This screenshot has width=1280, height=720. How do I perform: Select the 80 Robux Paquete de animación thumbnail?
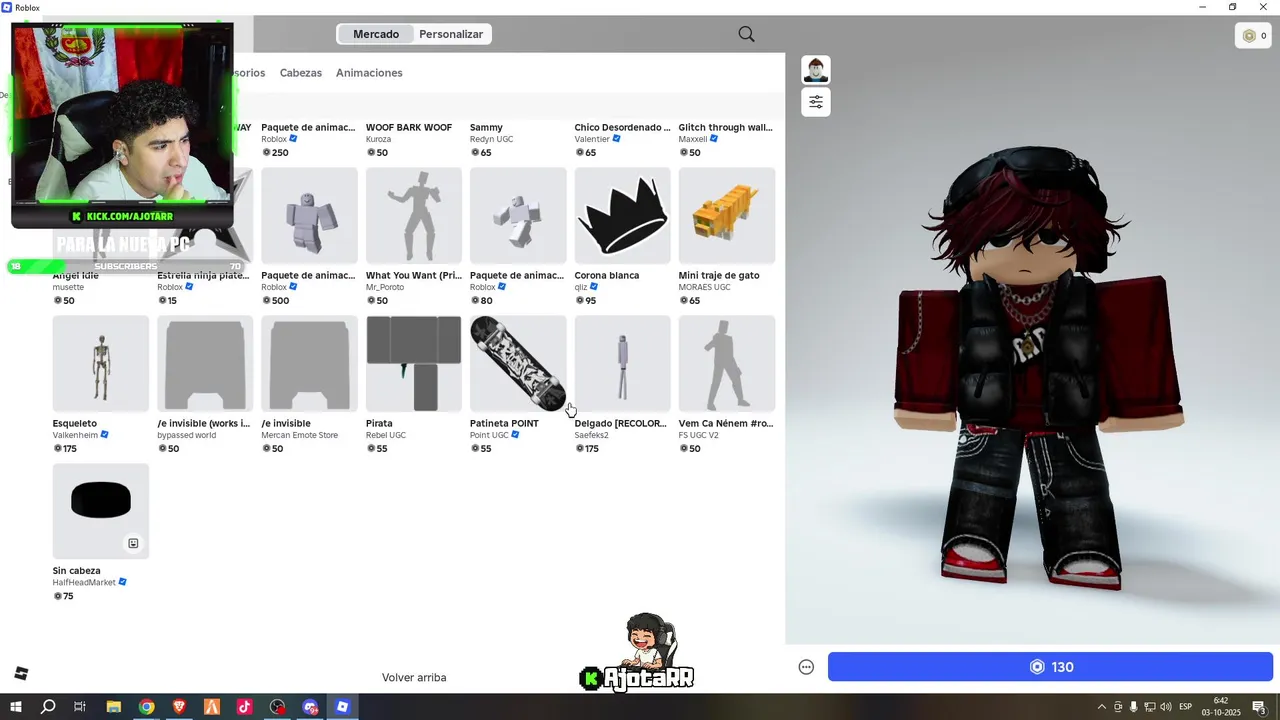[x=518, y=216]
